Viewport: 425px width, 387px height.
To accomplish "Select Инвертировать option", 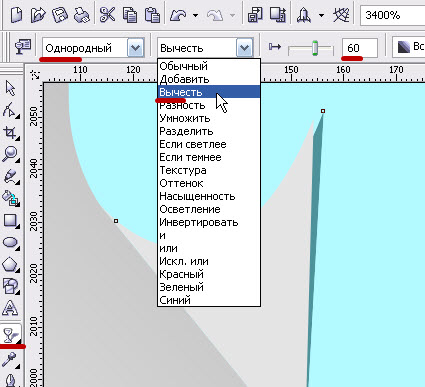I will click(x=209, y=222).
